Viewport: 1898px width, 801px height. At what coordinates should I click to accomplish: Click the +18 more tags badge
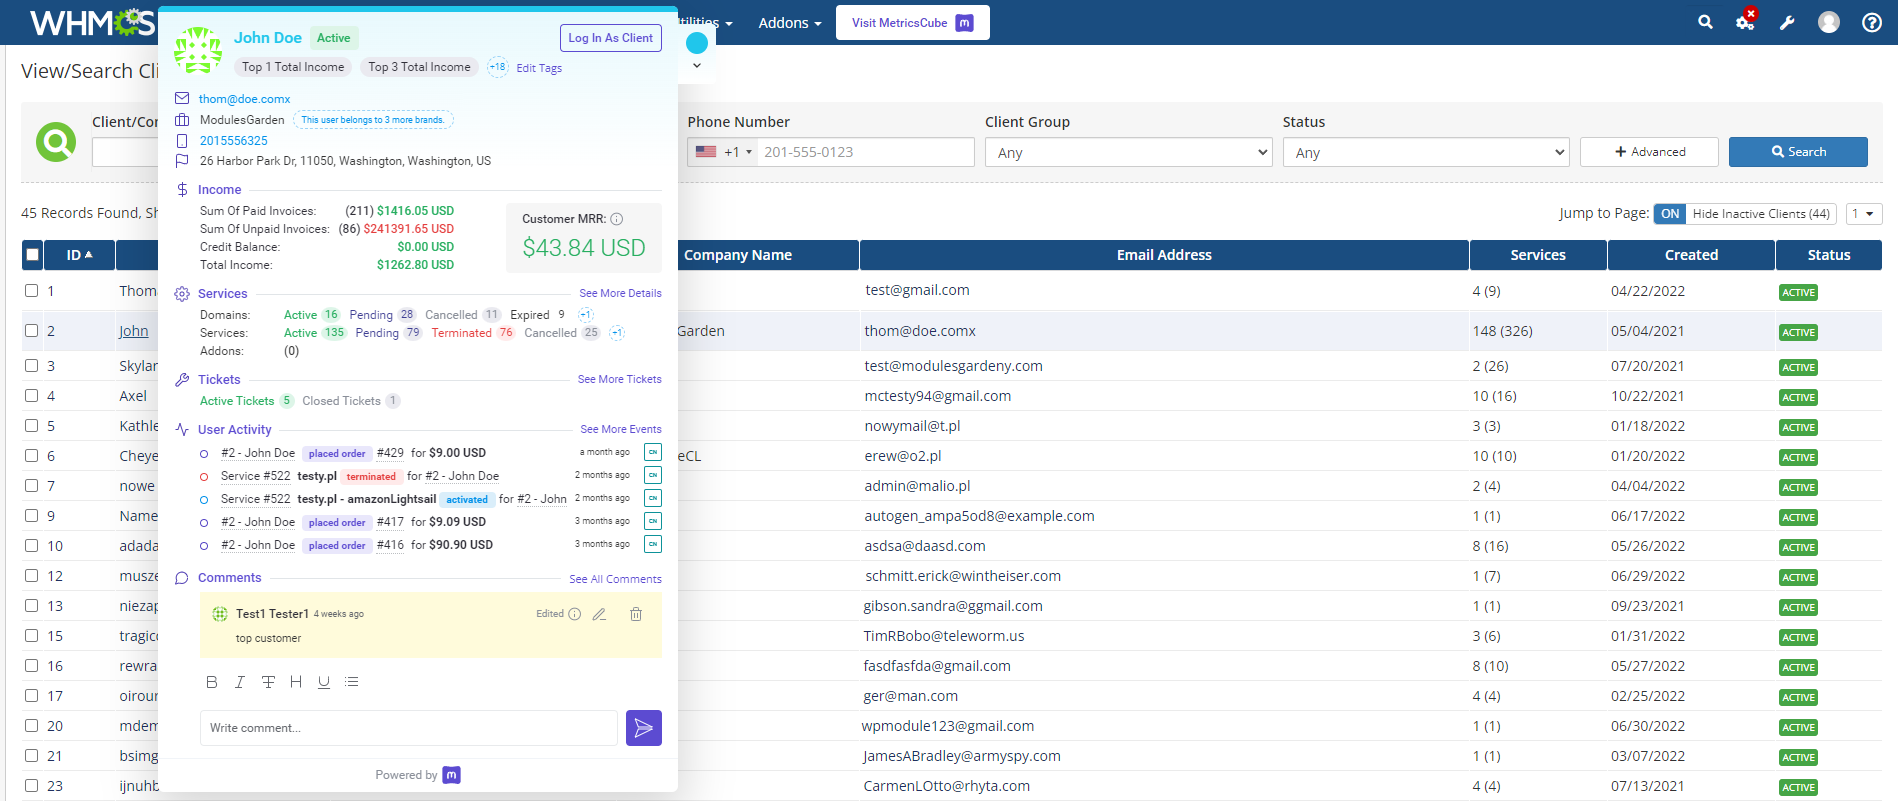tap(497, 67)
